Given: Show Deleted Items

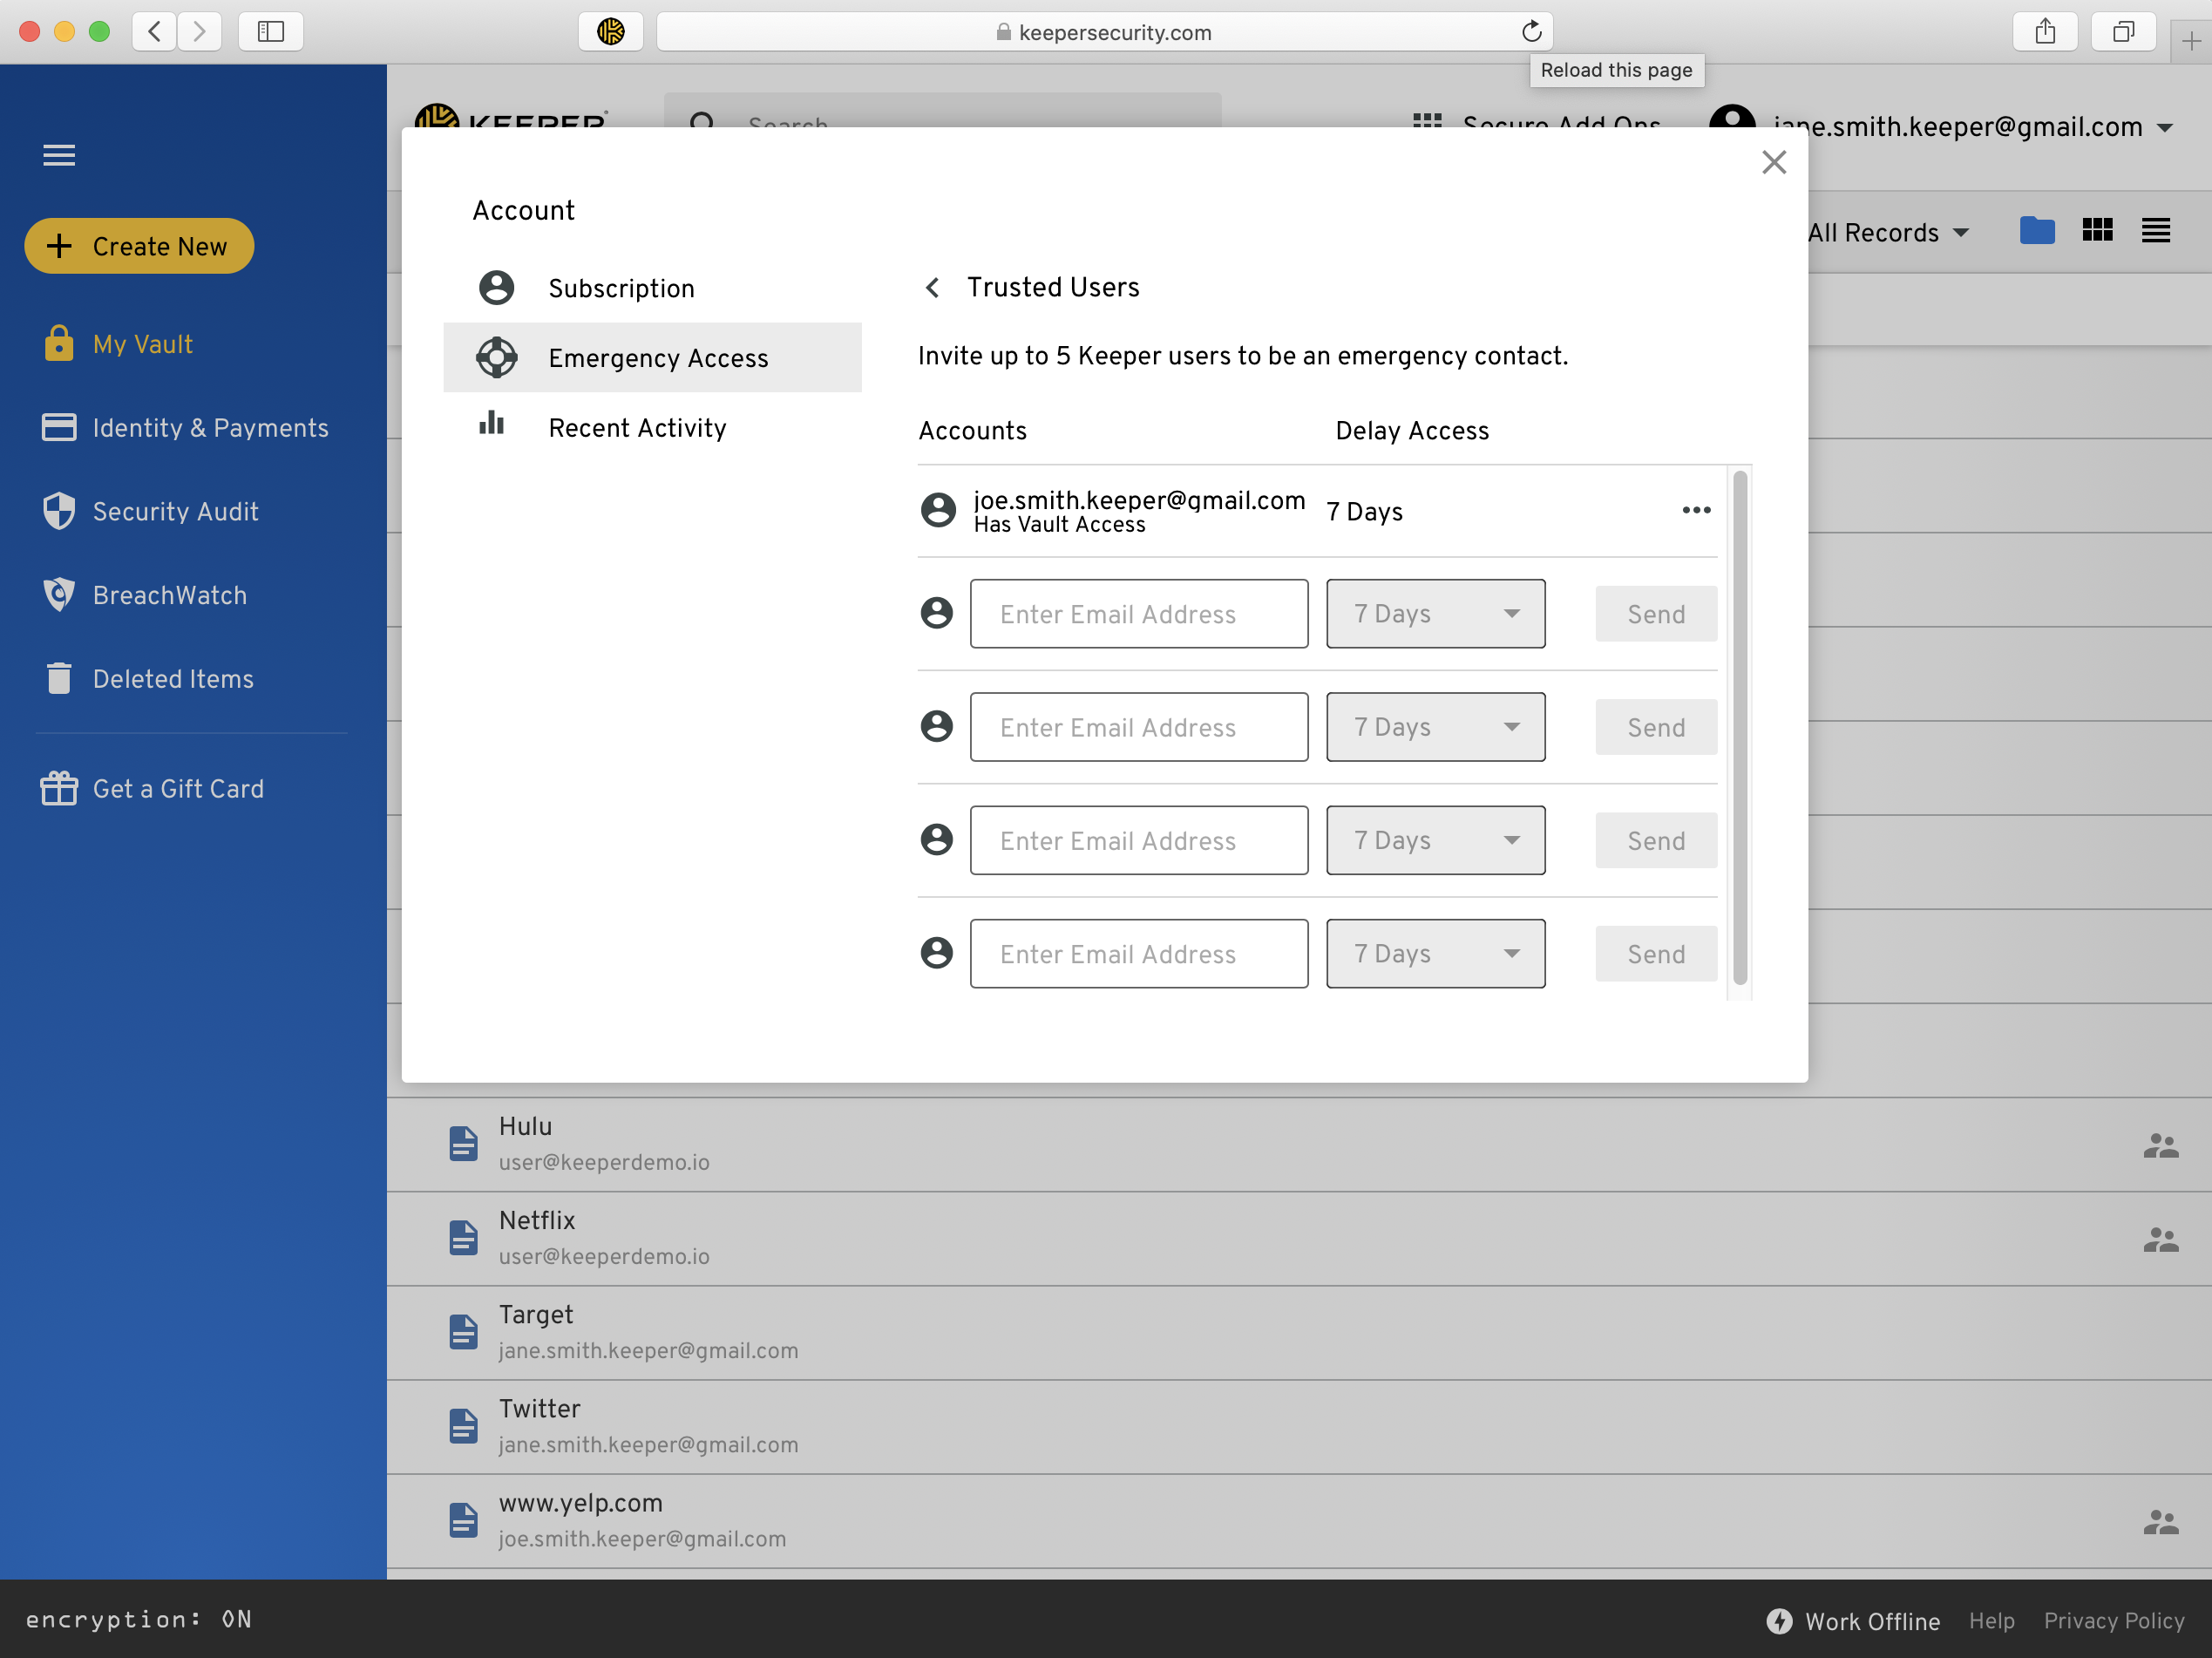Looking at the screenshot, I should [x=148, y=679].
